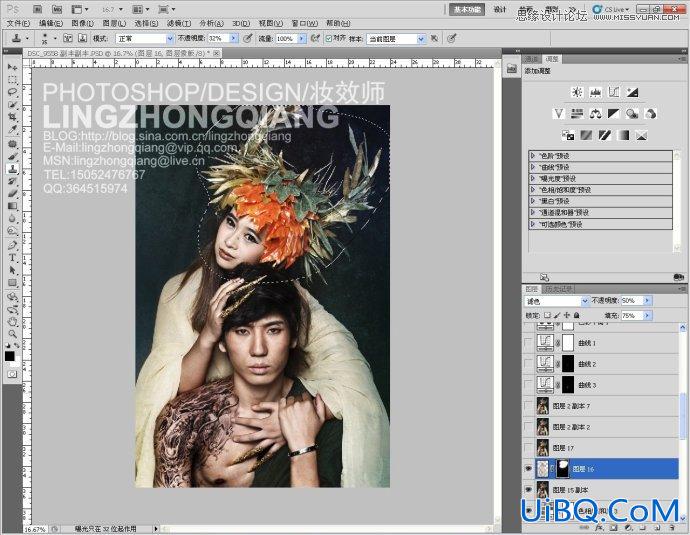
Task: Open the layer fill 75% slider arrow
Action: [647, 315]
